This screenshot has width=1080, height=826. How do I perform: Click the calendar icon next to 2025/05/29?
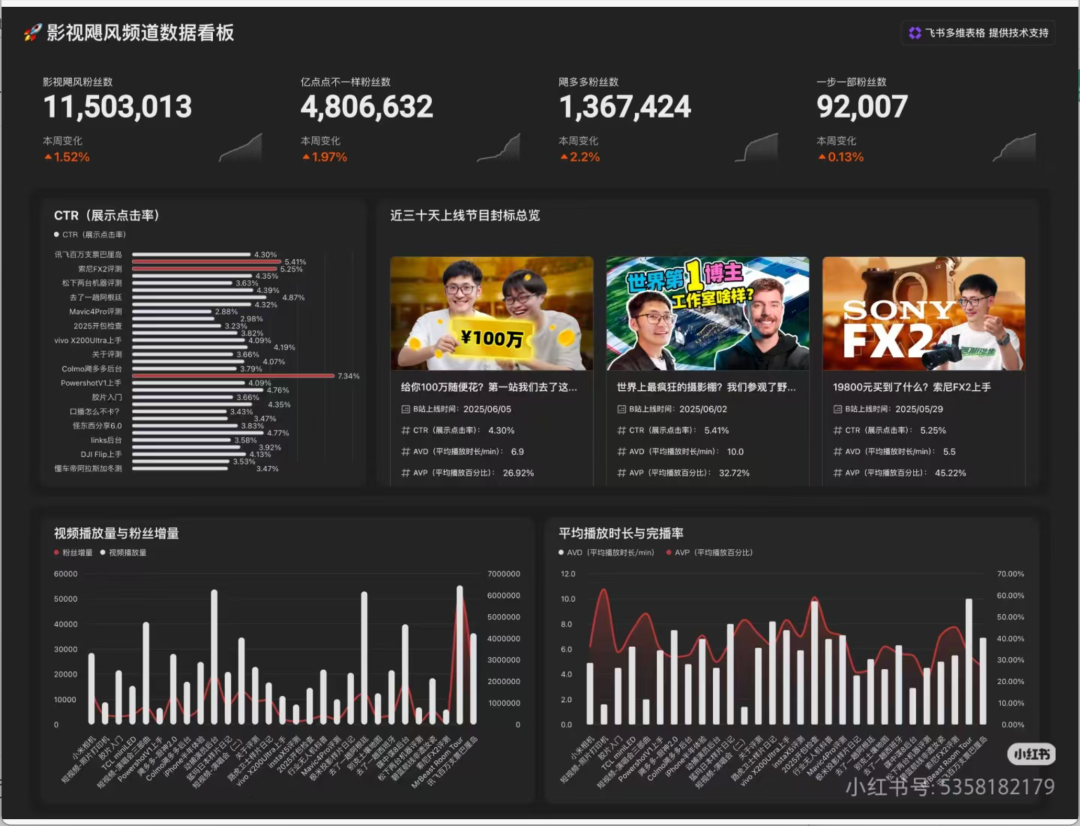click(x=838, y=409)
